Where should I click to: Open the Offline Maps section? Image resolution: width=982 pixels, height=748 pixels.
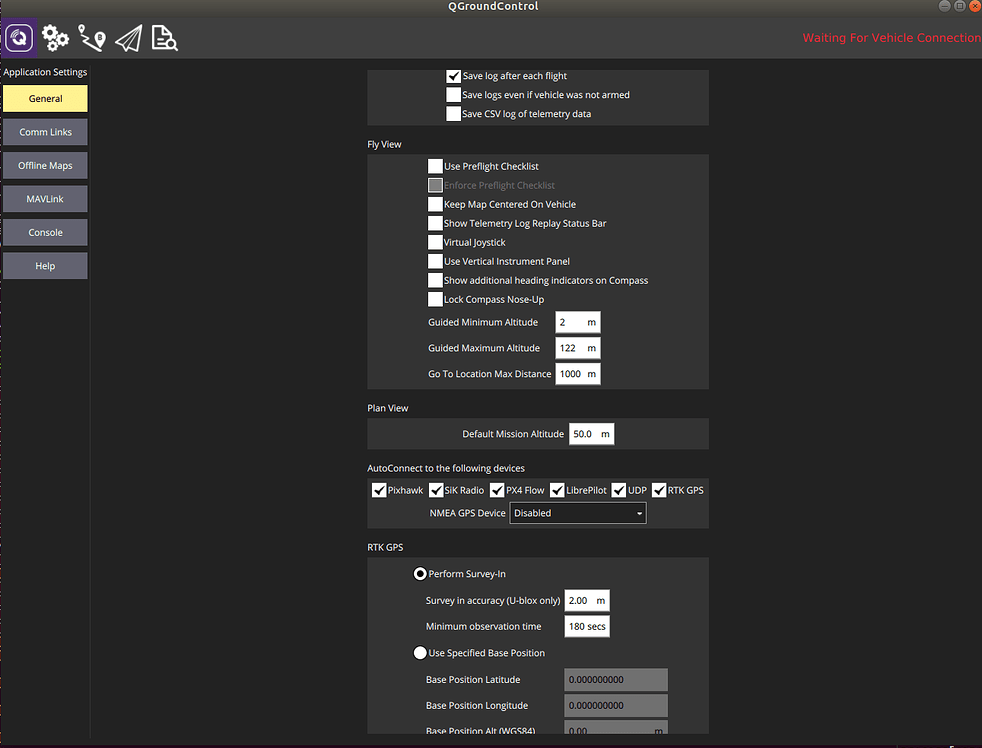[45, 165]
